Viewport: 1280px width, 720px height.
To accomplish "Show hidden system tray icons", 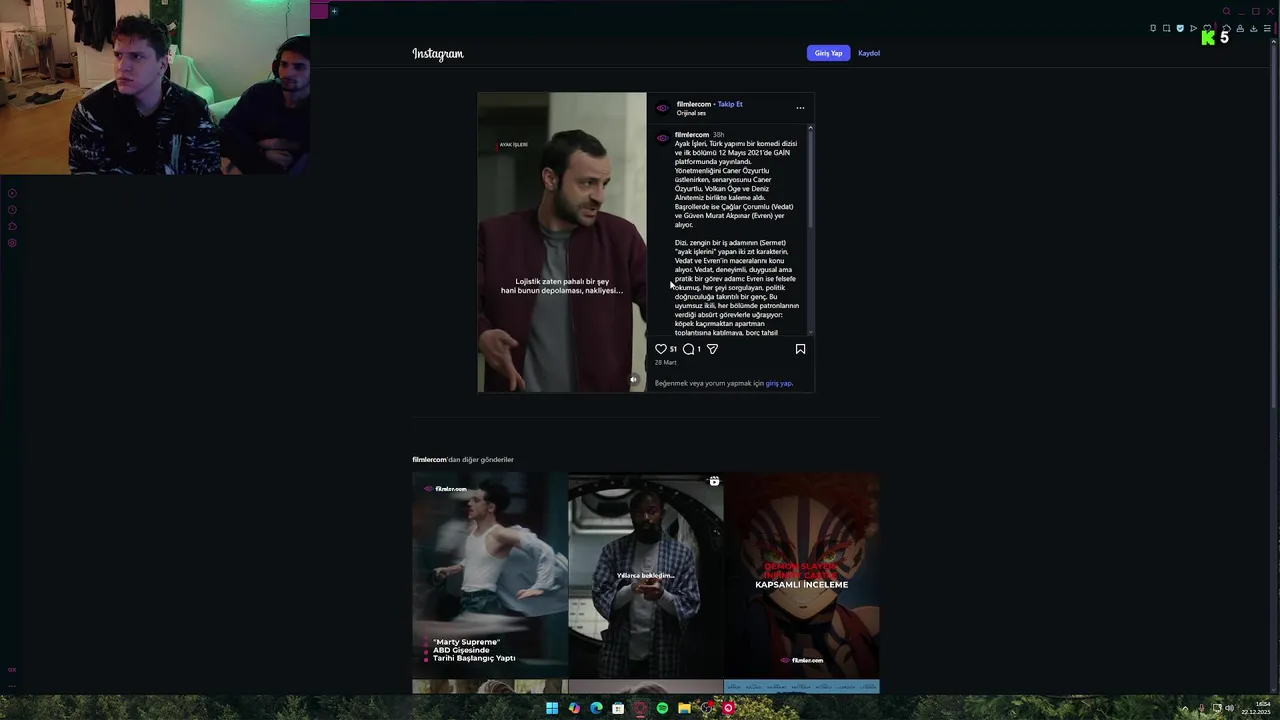I will pos(1185,708).
